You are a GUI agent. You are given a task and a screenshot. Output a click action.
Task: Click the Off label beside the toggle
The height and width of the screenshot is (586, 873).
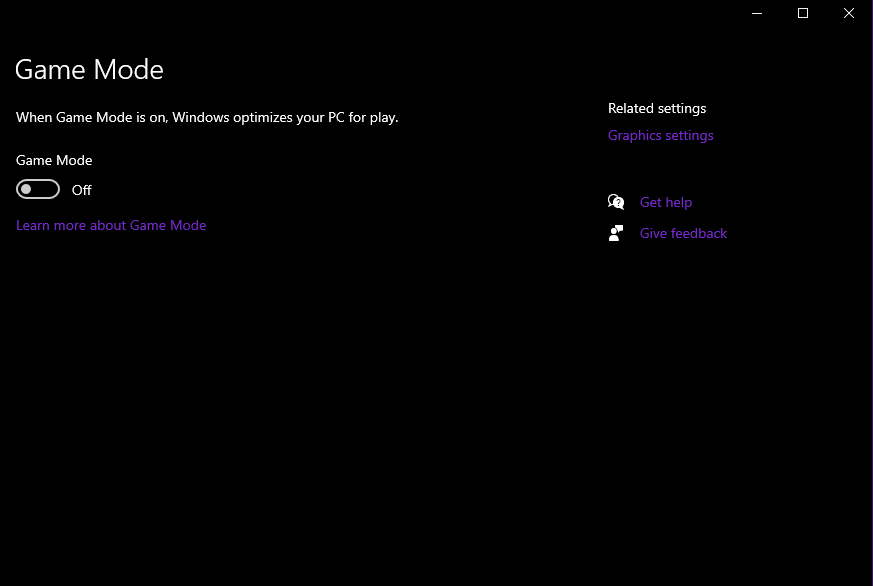pos(82,190)
